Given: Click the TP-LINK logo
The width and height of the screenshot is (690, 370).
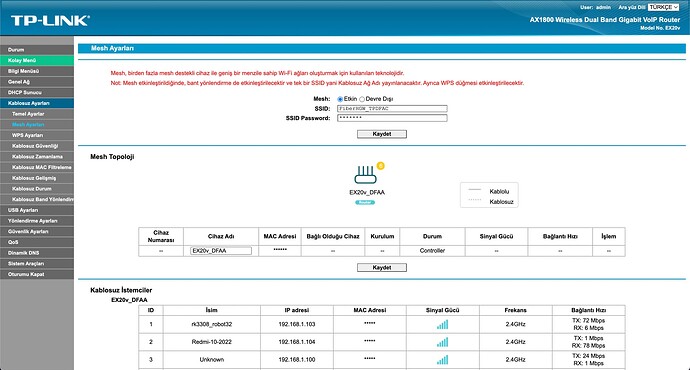Looking at the screenshot, I should pos(50,21).
